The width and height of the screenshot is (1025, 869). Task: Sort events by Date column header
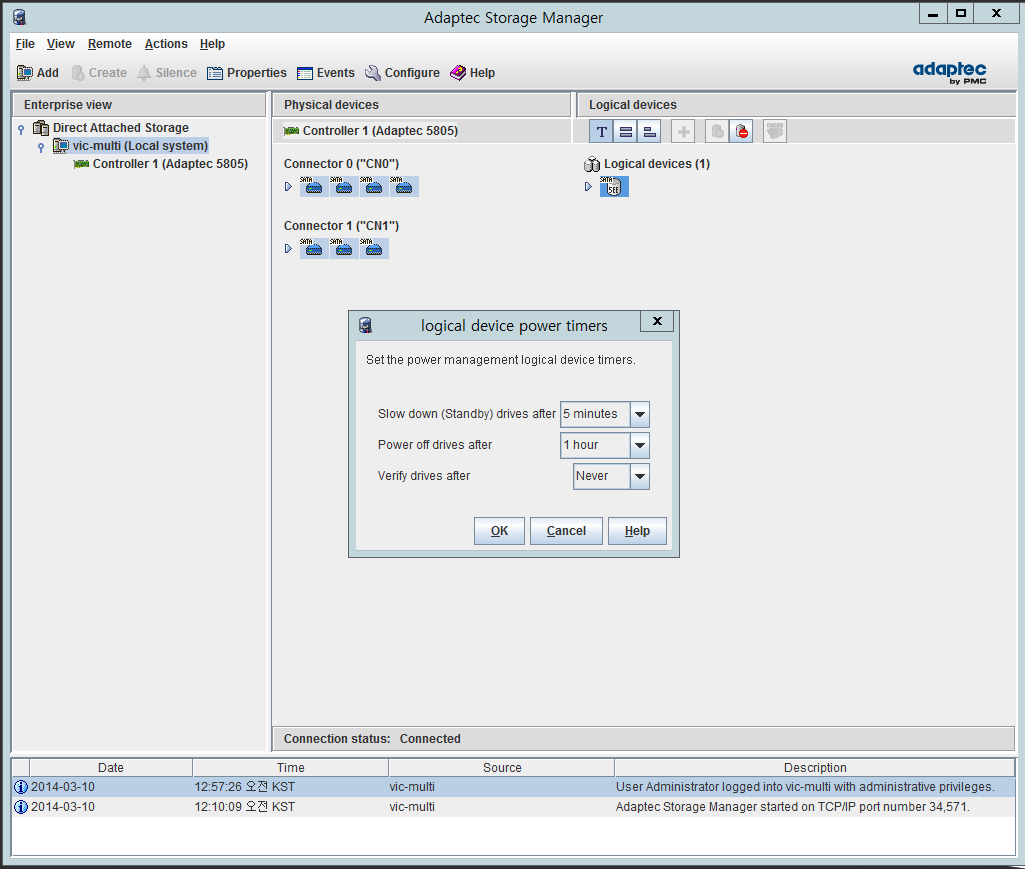(x=110, y=768)
